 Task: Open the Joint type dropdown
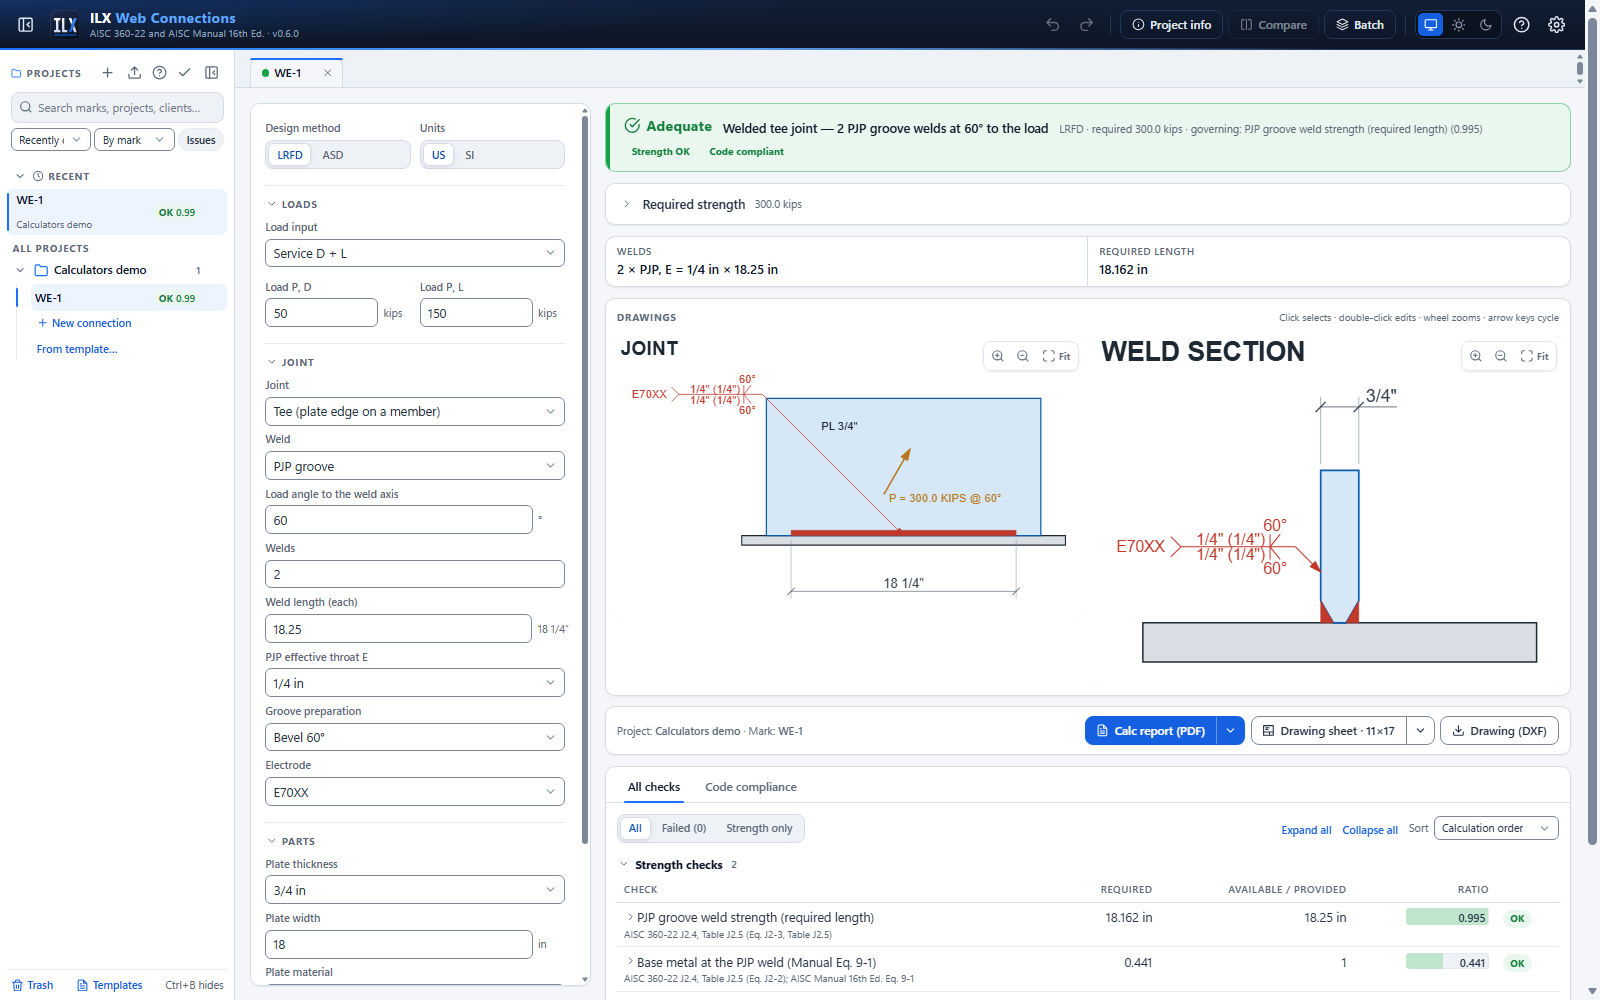pos(415,412)
